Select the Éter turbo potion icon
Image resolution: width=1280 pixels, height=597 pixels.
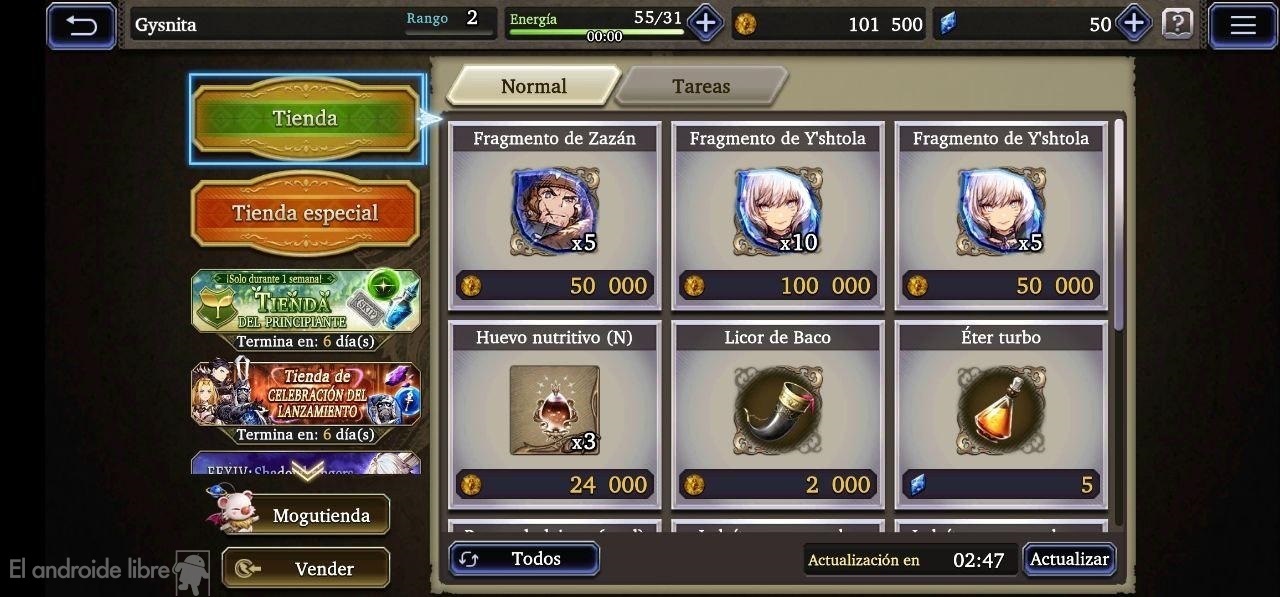pos(1001,409)
